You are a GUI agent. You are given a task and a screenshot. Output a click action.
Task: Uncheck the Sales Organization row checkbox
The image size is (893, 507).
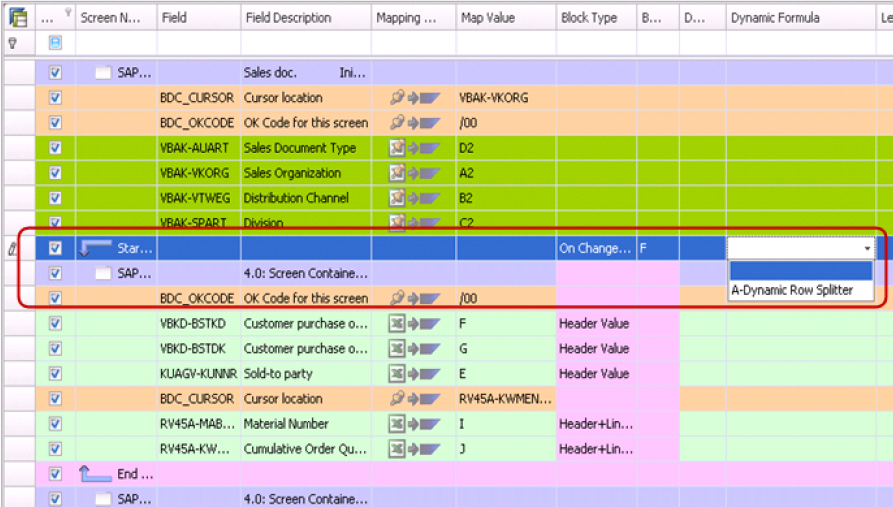(x=55, y=173)
